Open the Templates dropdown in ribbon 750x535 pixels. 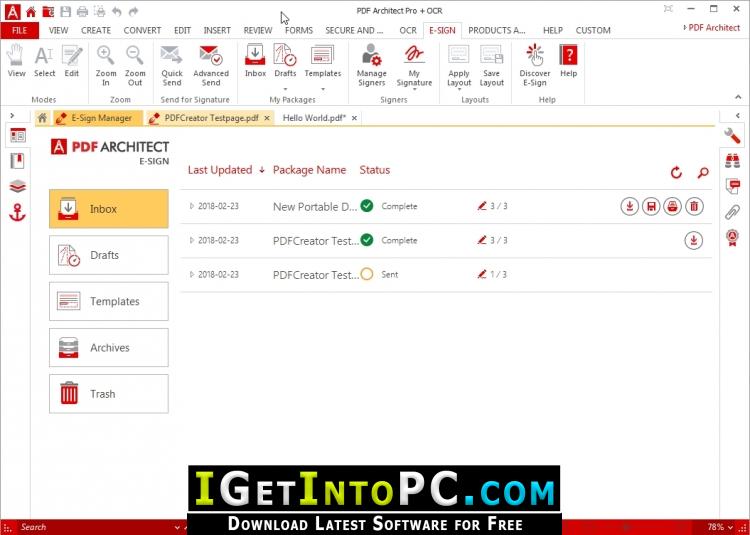(x=323, y=89)
